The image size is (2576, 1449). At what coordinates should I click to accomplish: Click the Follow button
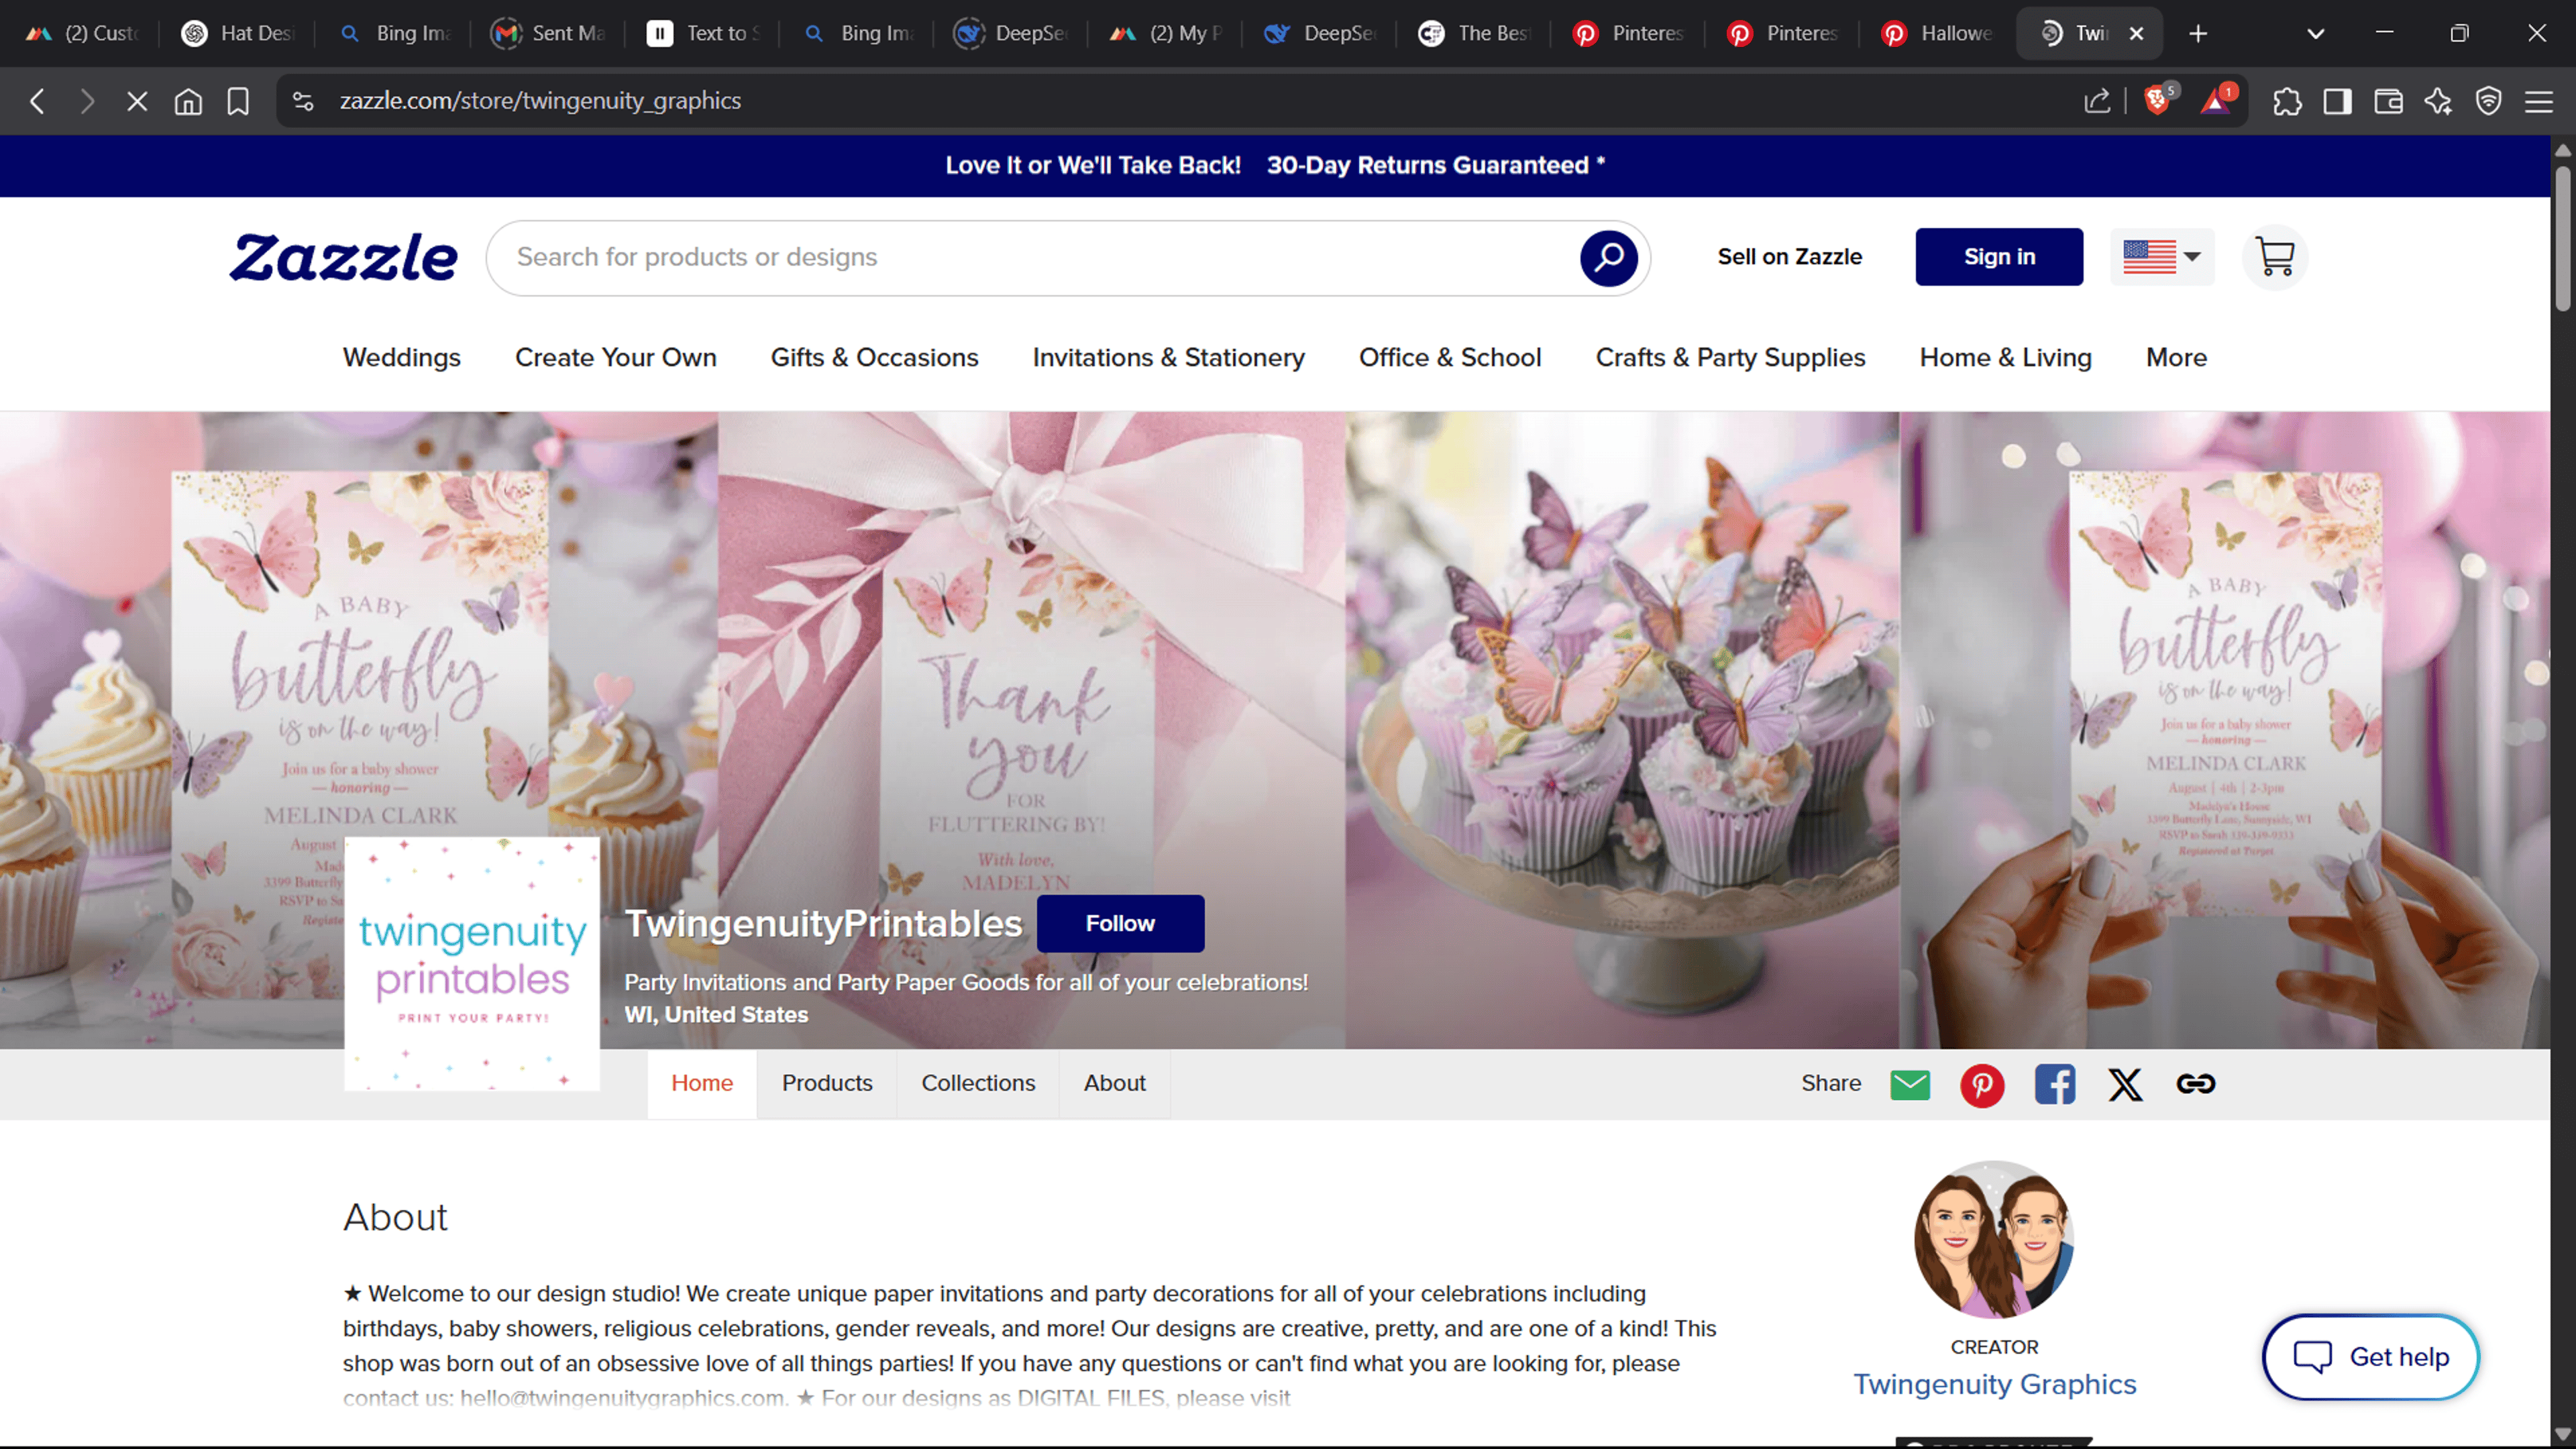coord(1120,923)
